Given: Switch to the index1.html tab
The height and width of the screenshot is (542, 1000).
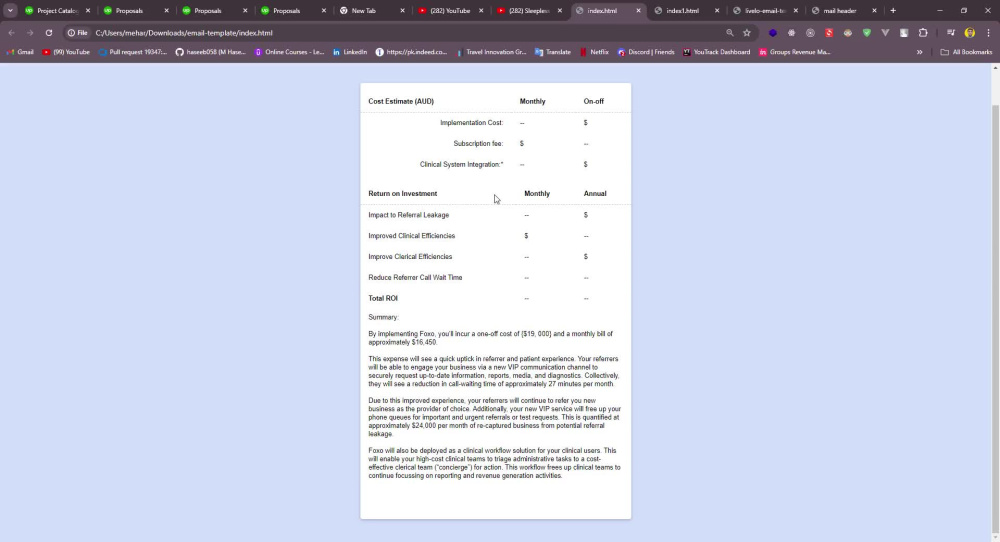Looking at the screenshot, I should tap(686, 11).
